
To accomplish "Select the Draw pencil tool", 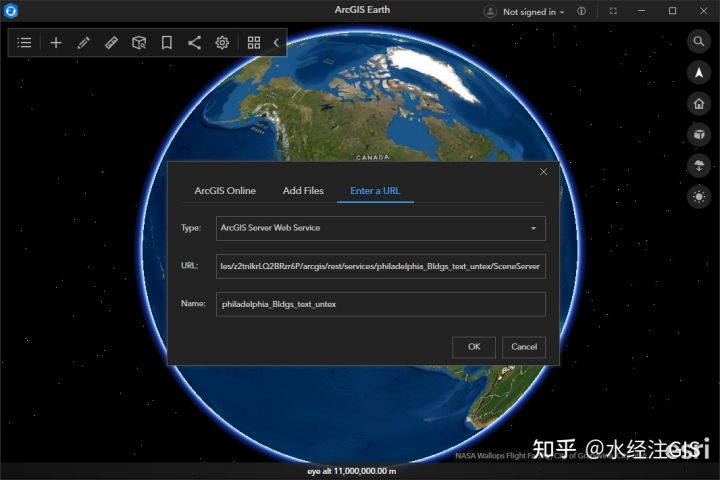I will point(84,43).
